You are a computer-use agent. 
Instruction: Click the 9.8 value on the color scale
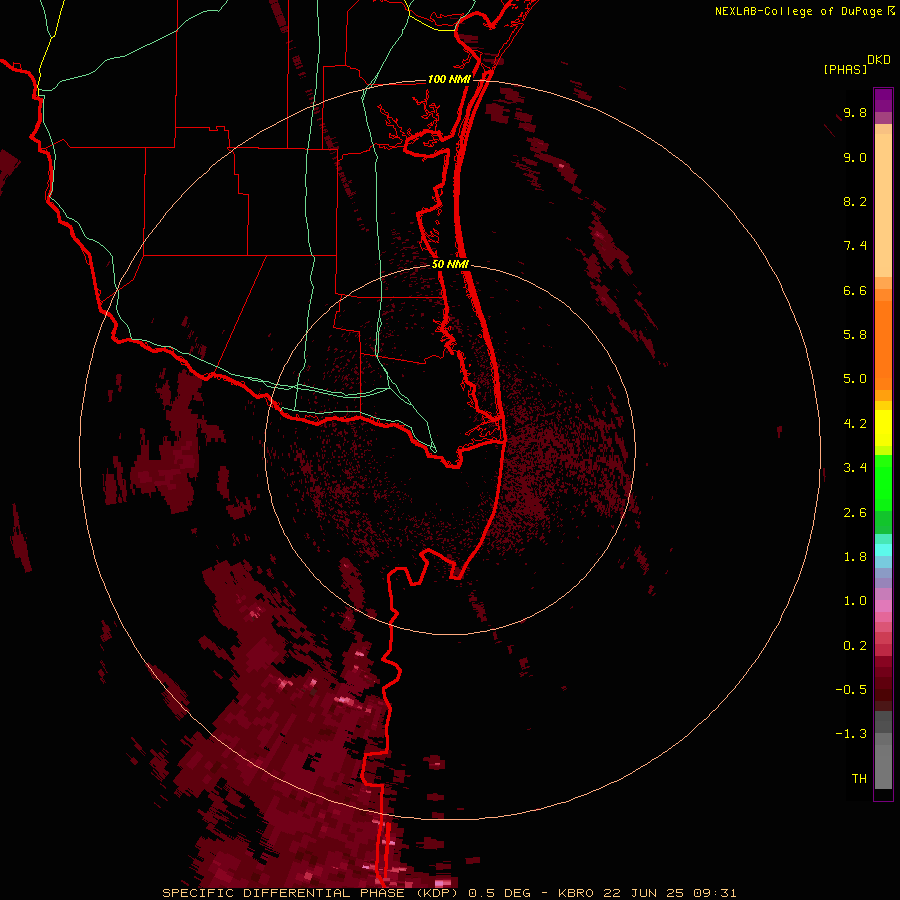click(x=855, y=112)
